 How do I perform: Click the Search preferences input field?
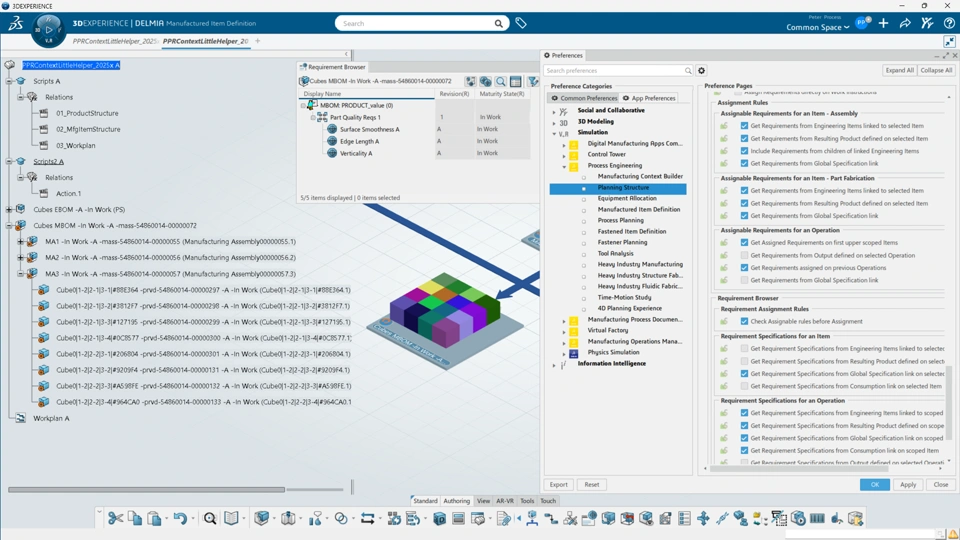(615, 70)
